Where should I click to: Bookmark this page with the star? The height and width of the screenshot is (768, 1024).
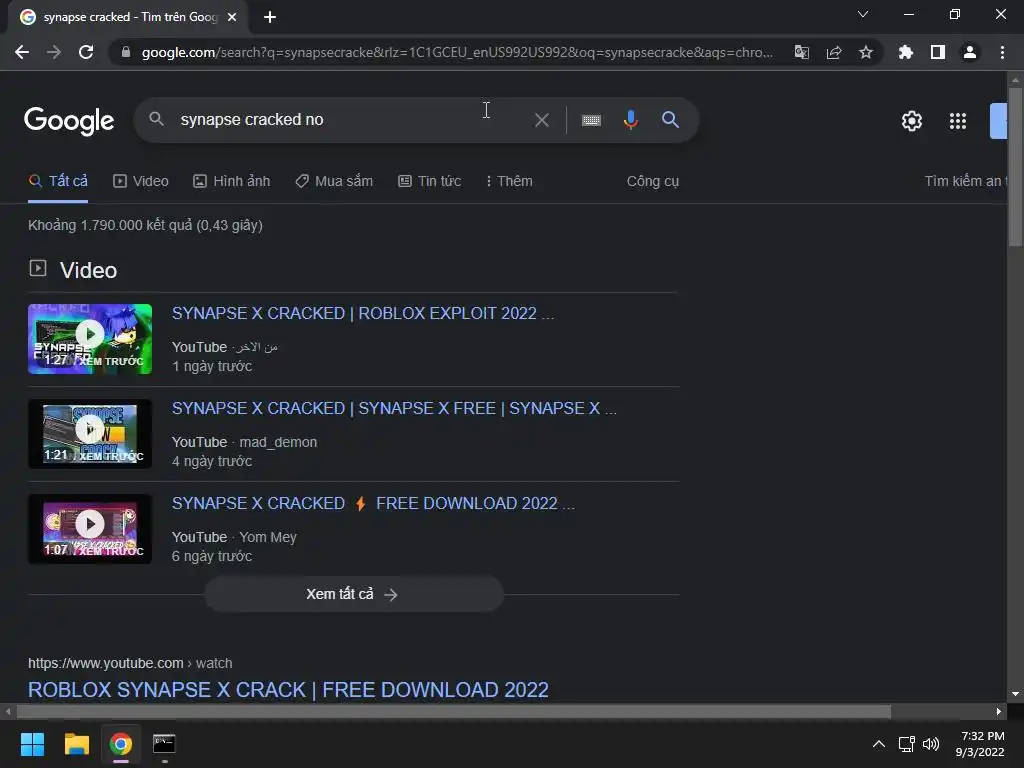(x=866, y=52)
